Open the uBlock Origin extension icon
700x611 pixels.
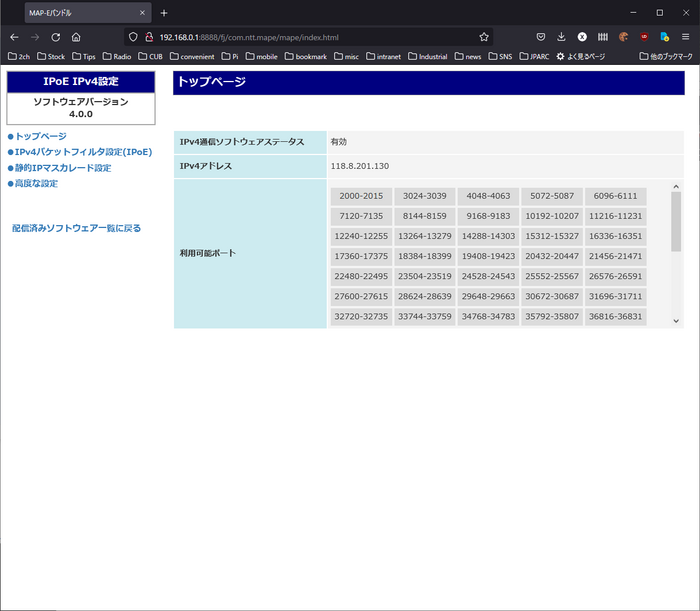[x=644, y=37]
